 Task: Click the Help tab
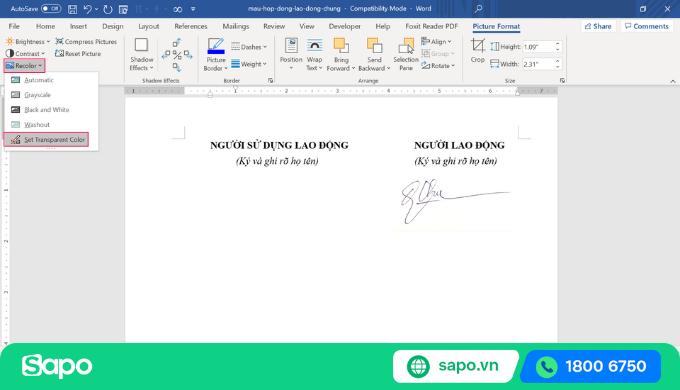click(x=382, y=26)
